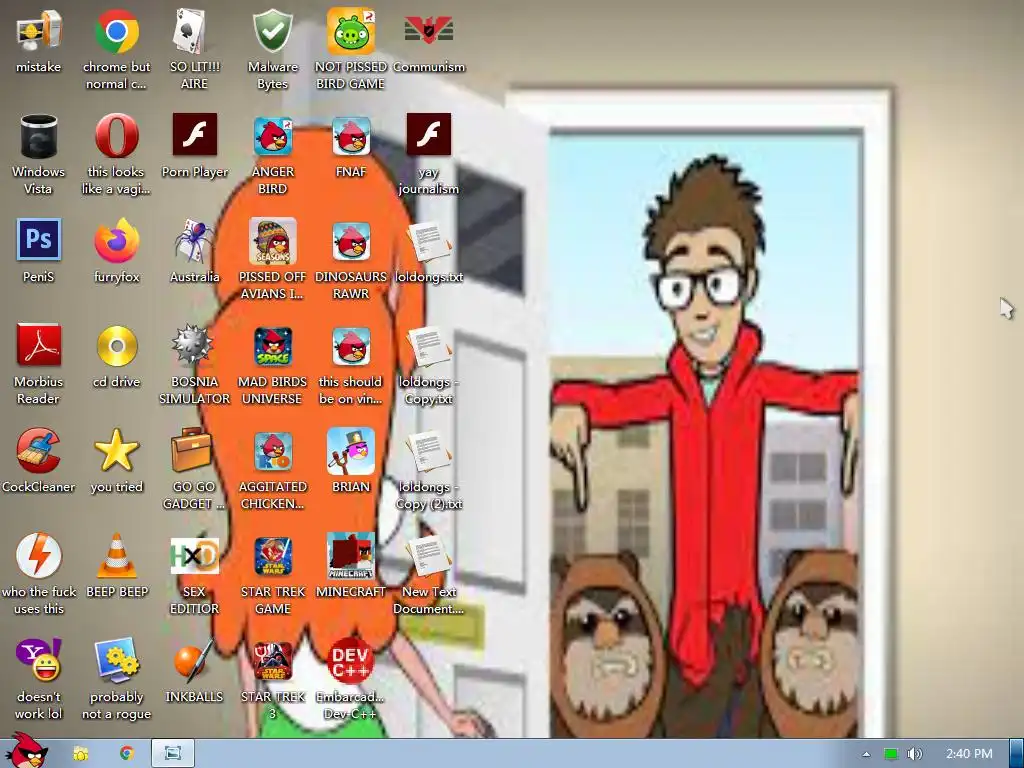Open the 'STAR TREK 3' icon
1024x768 pixels.
(x=273, y=662)
